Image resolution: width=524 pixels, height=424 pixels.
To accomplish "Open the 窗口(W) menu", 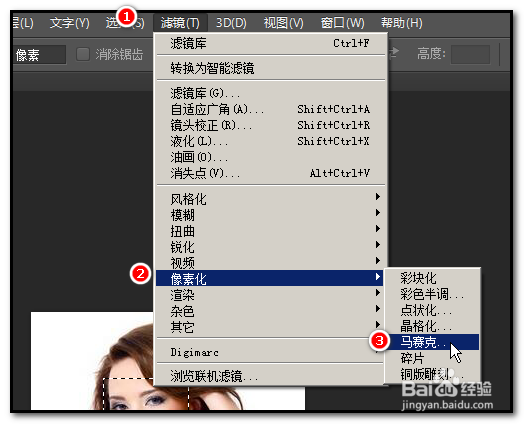I will 342,23.
